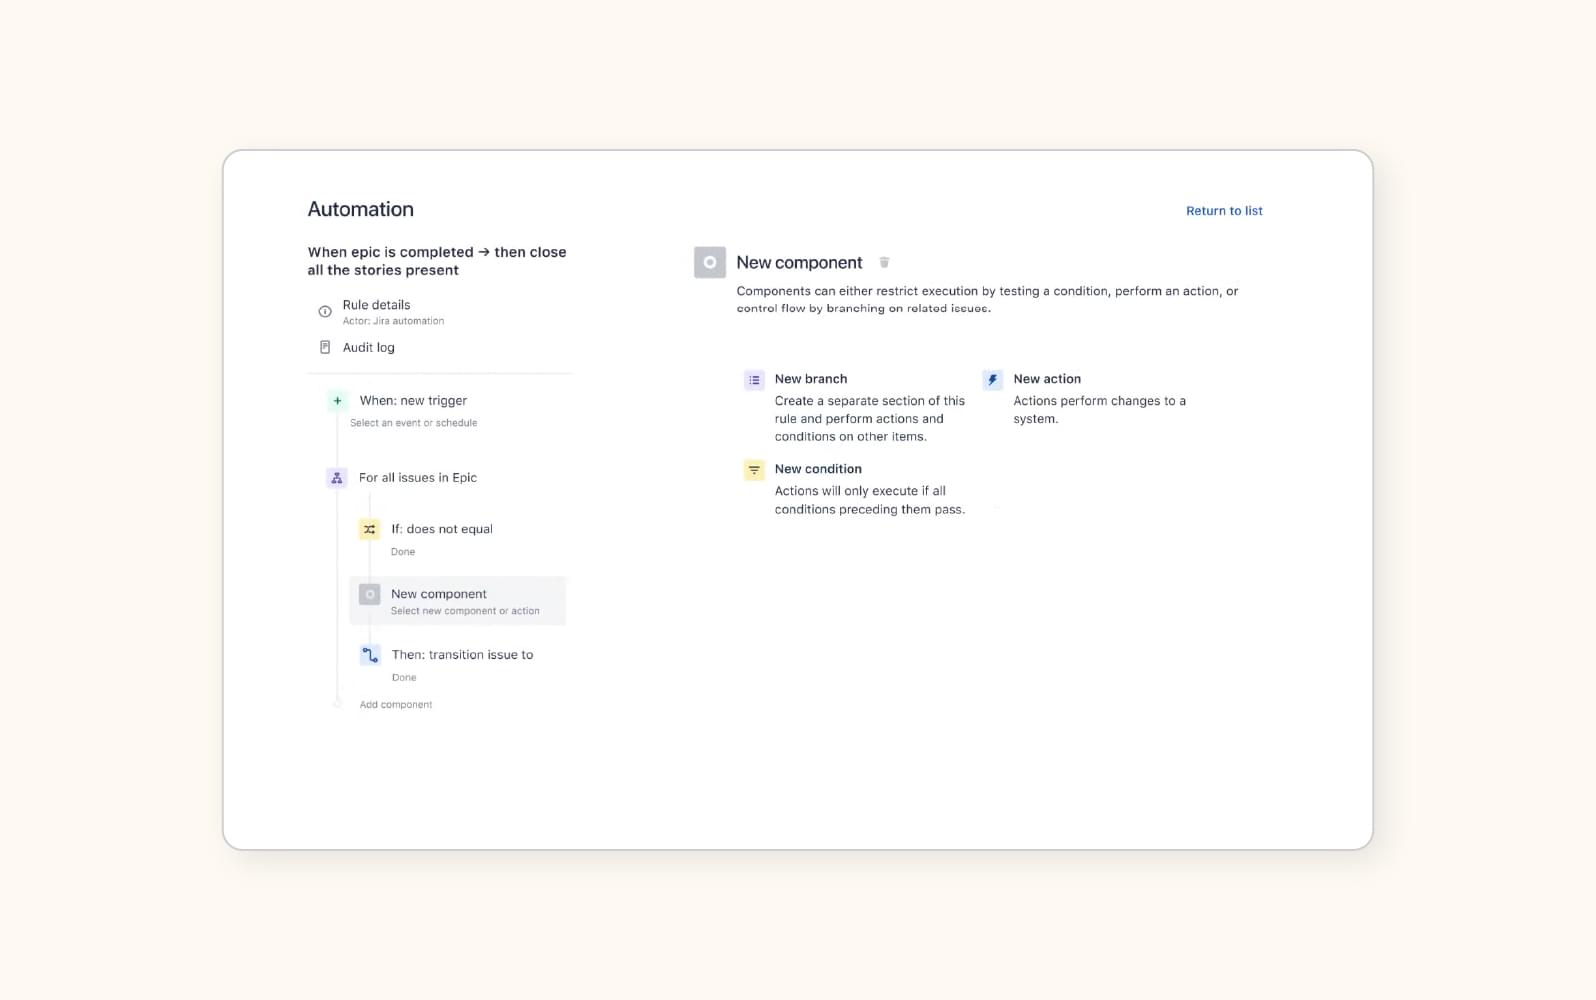Click the large gray New component header icon
This screenshot has height=1000, width=1596.
tap(710, 262)
